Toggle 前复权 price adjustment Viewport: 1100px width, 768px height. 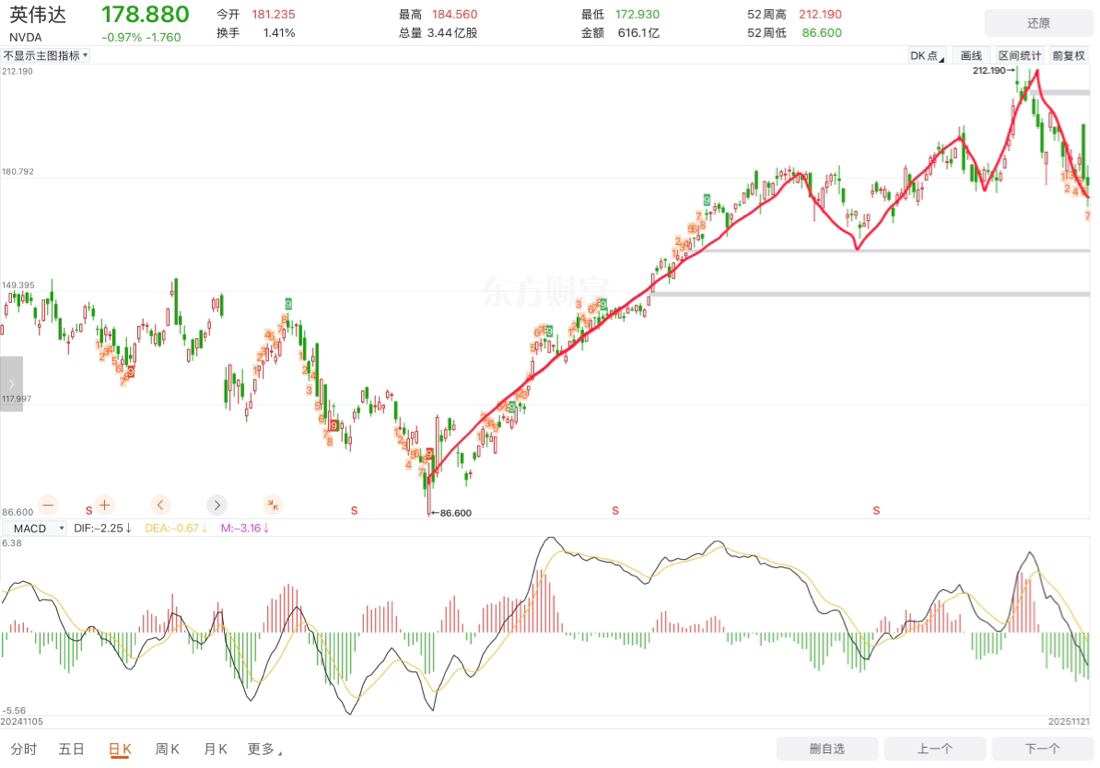pyautogui.click(x=1068, y=56)
